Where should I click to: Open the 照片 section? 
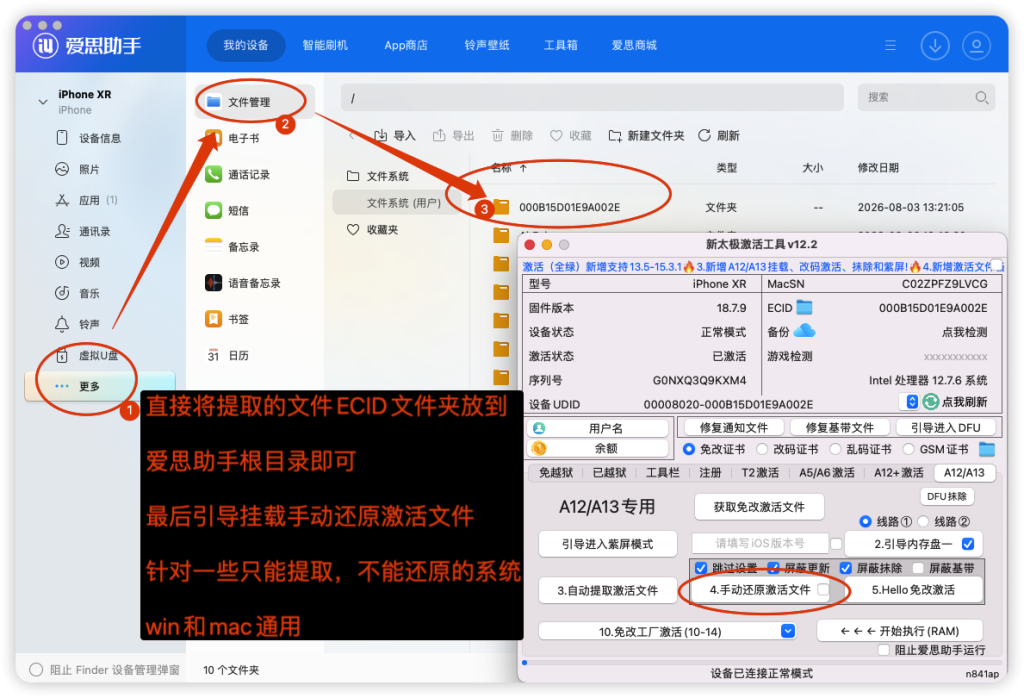(89, 169)
